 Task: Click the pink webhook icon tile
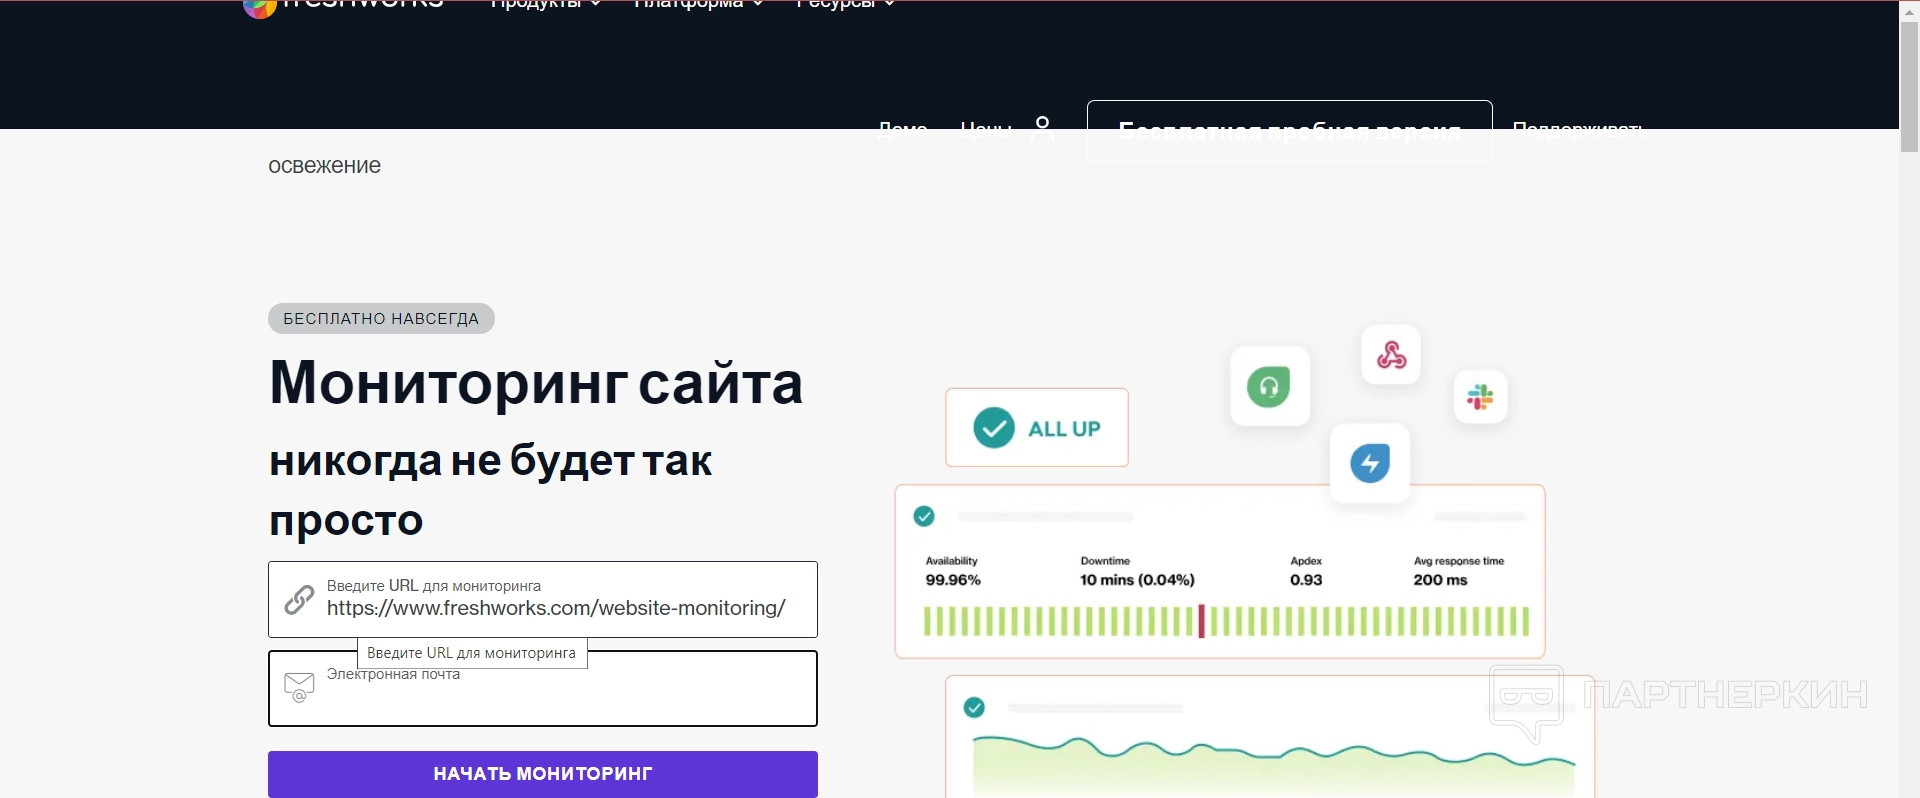tap(1391, 354)
